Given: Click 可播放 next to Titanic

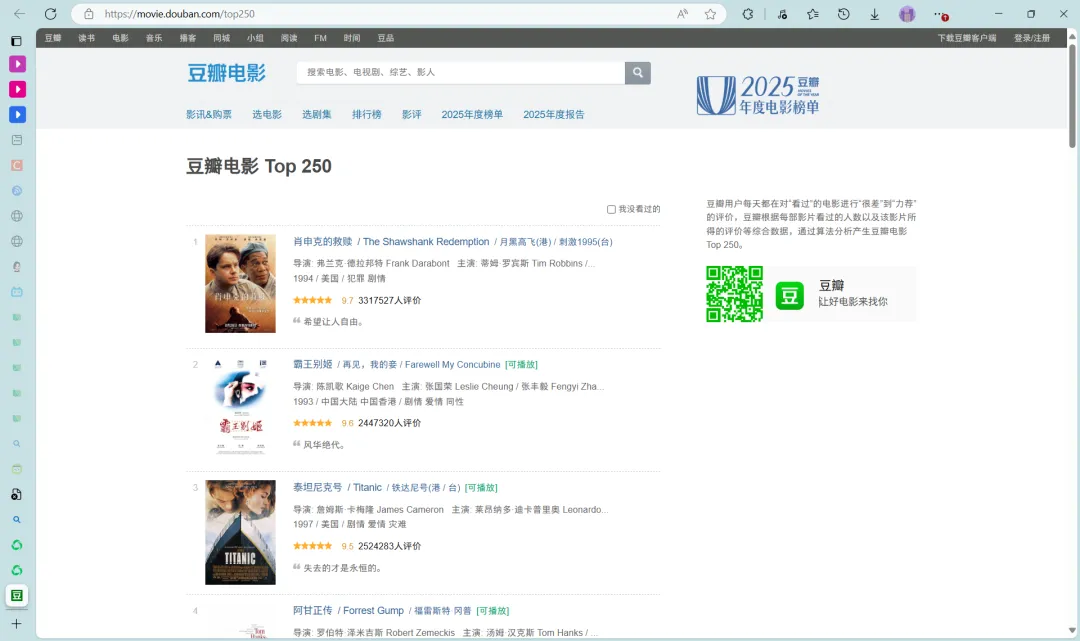Looking at the screenshot, I should [x=481, y=487].
